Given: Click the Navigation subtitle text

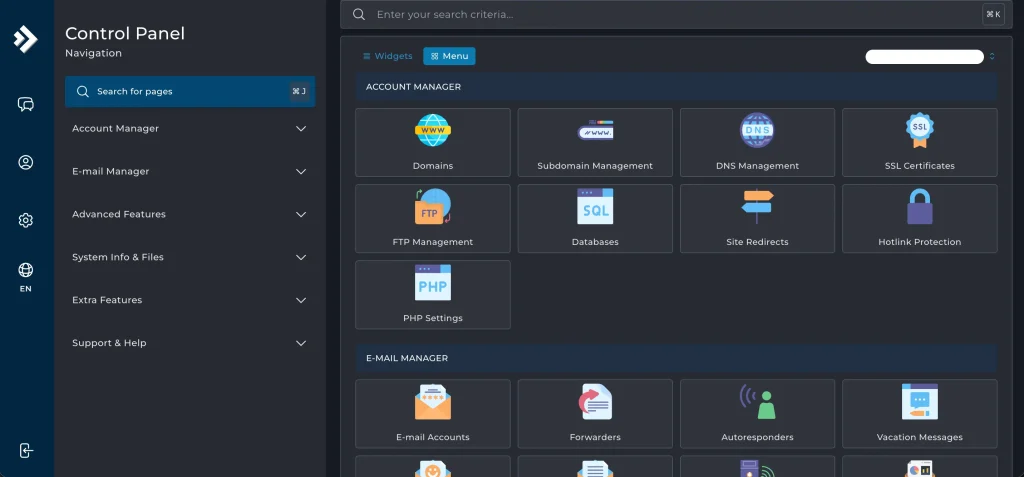Looking at the screenshot, I should tap(93, 53).
